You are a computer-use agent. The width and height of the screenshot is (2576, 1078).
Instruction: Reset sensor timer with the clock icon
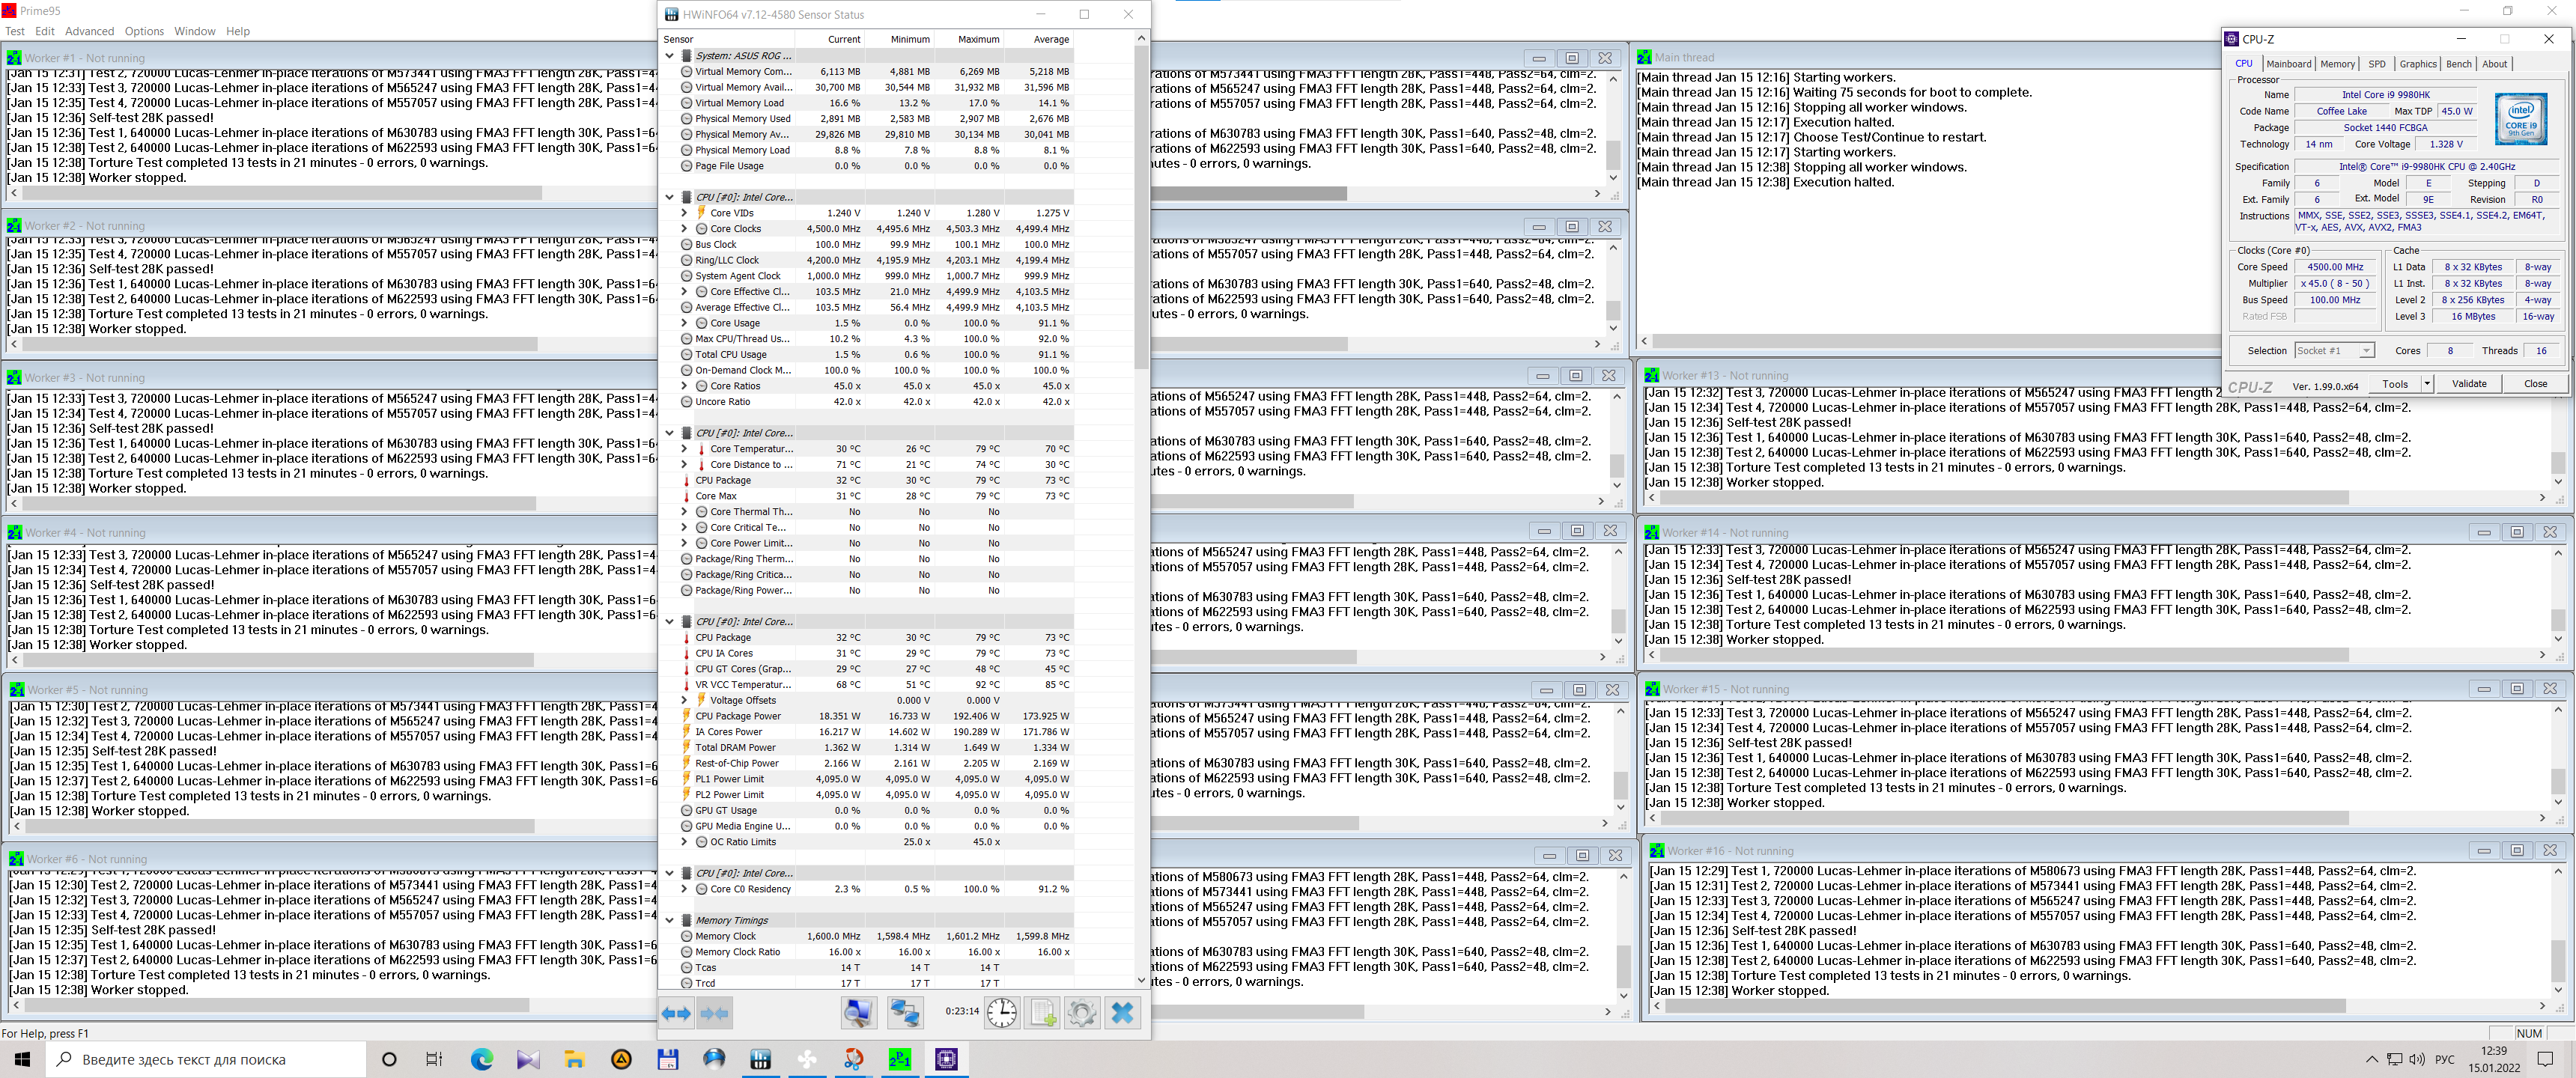point(1001,1013)
